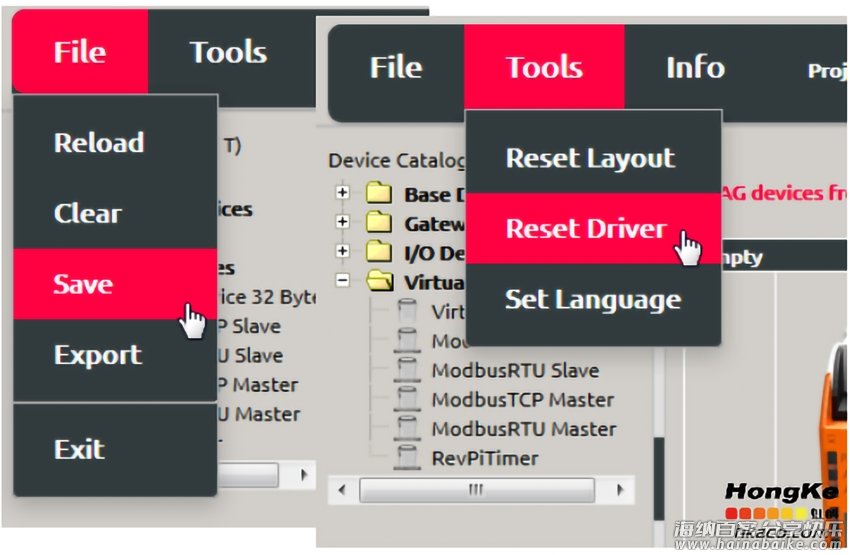850x555 pixels.
Task: Select RevPiTimer in device catalog
Action: pos(485,459)
